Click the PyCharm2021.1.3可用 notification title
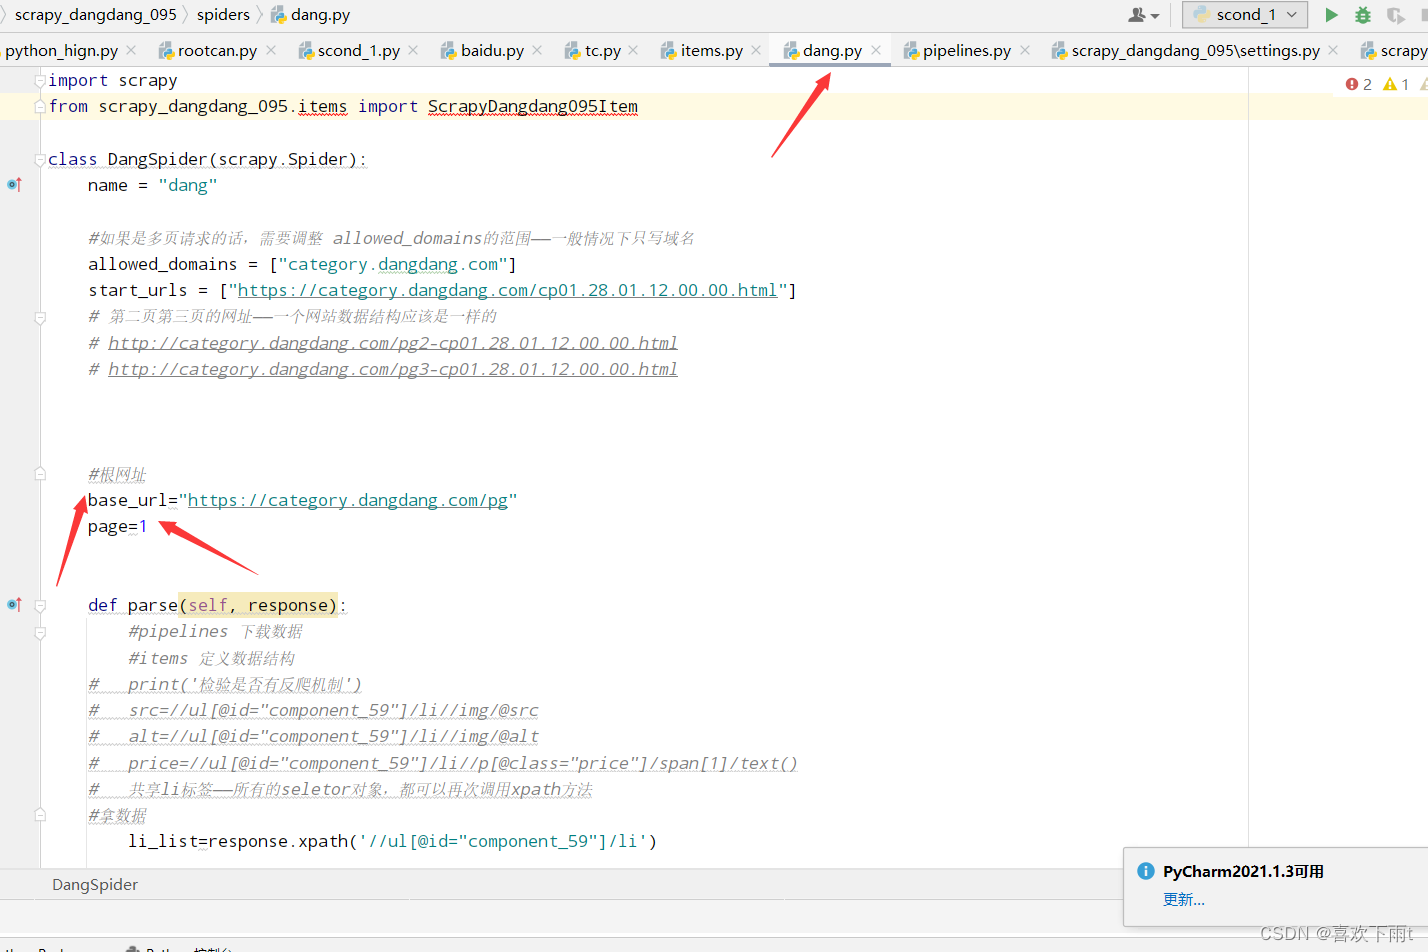This screenshot has height=952, width=1428. (x=1243, y=872)
